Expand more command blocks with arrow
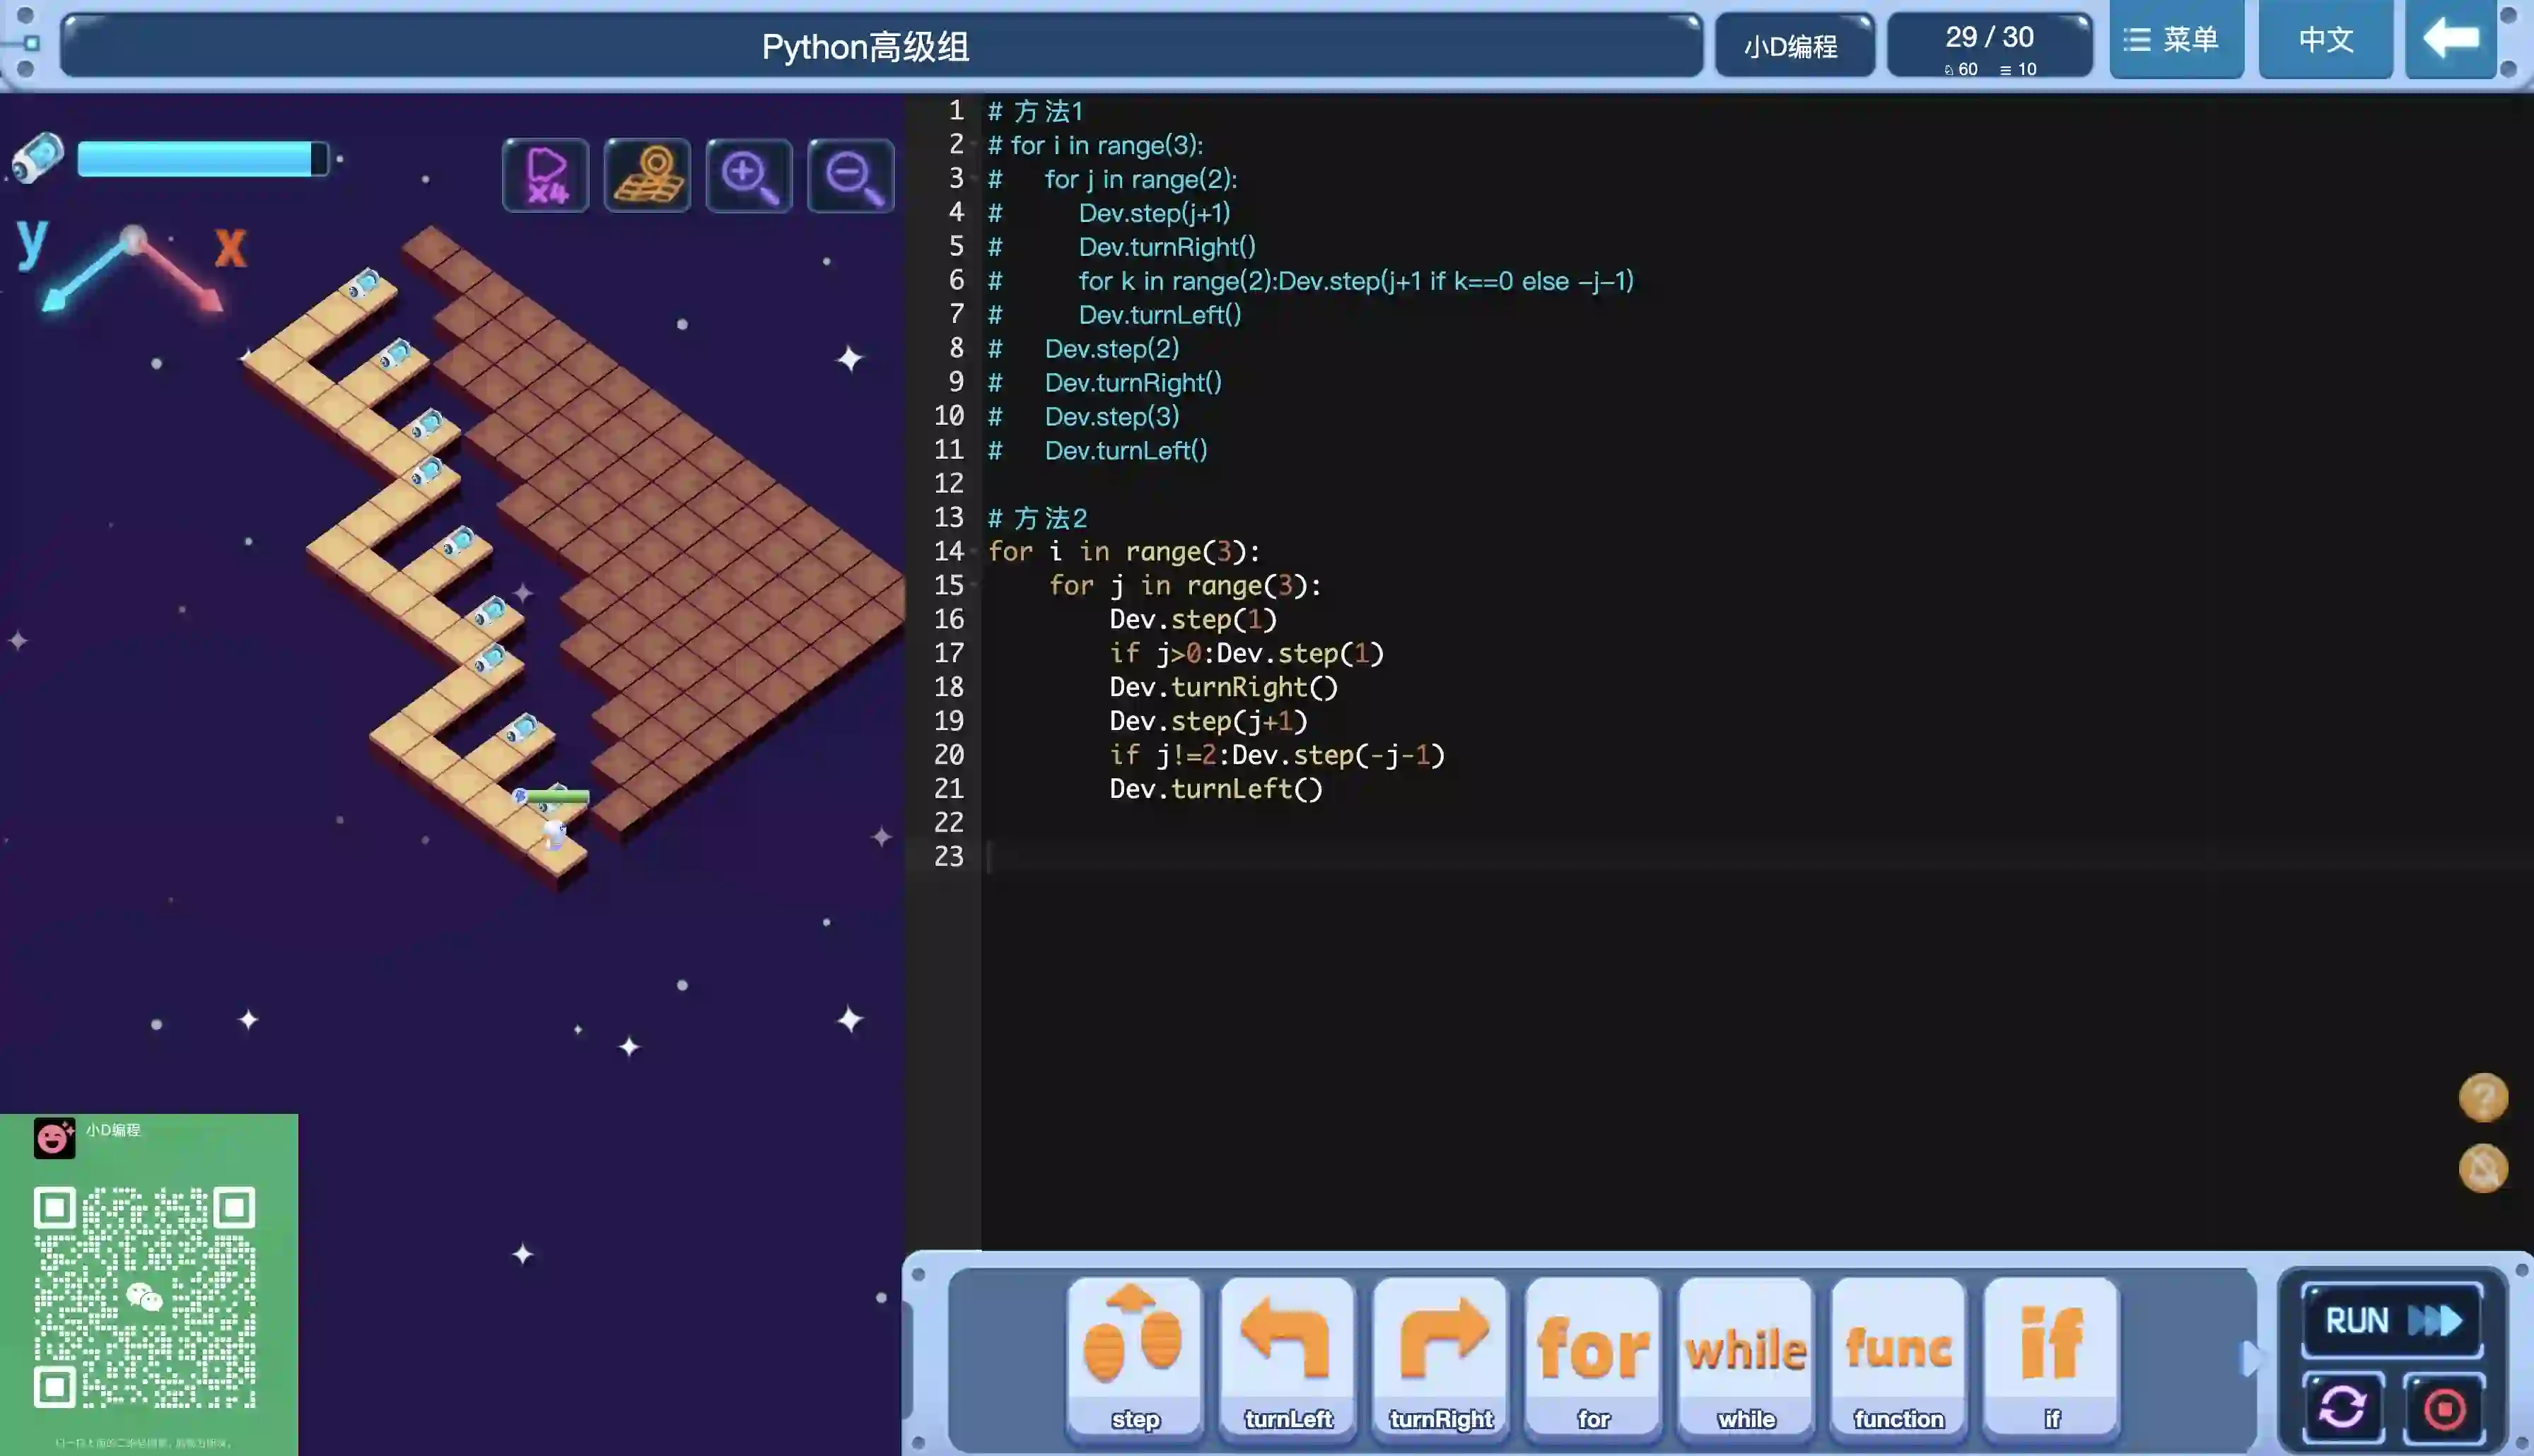 tap(2250, 1358)
